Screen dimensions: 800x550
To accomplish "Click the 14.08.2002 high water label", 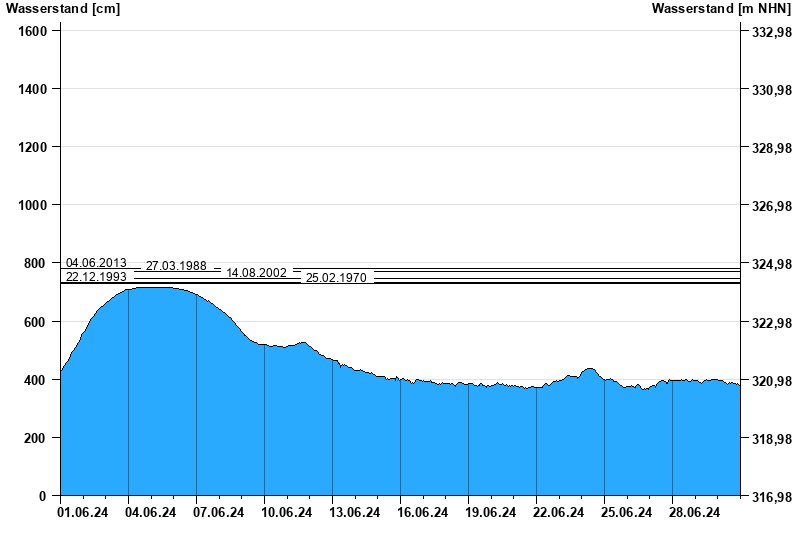I will point(256,272).
